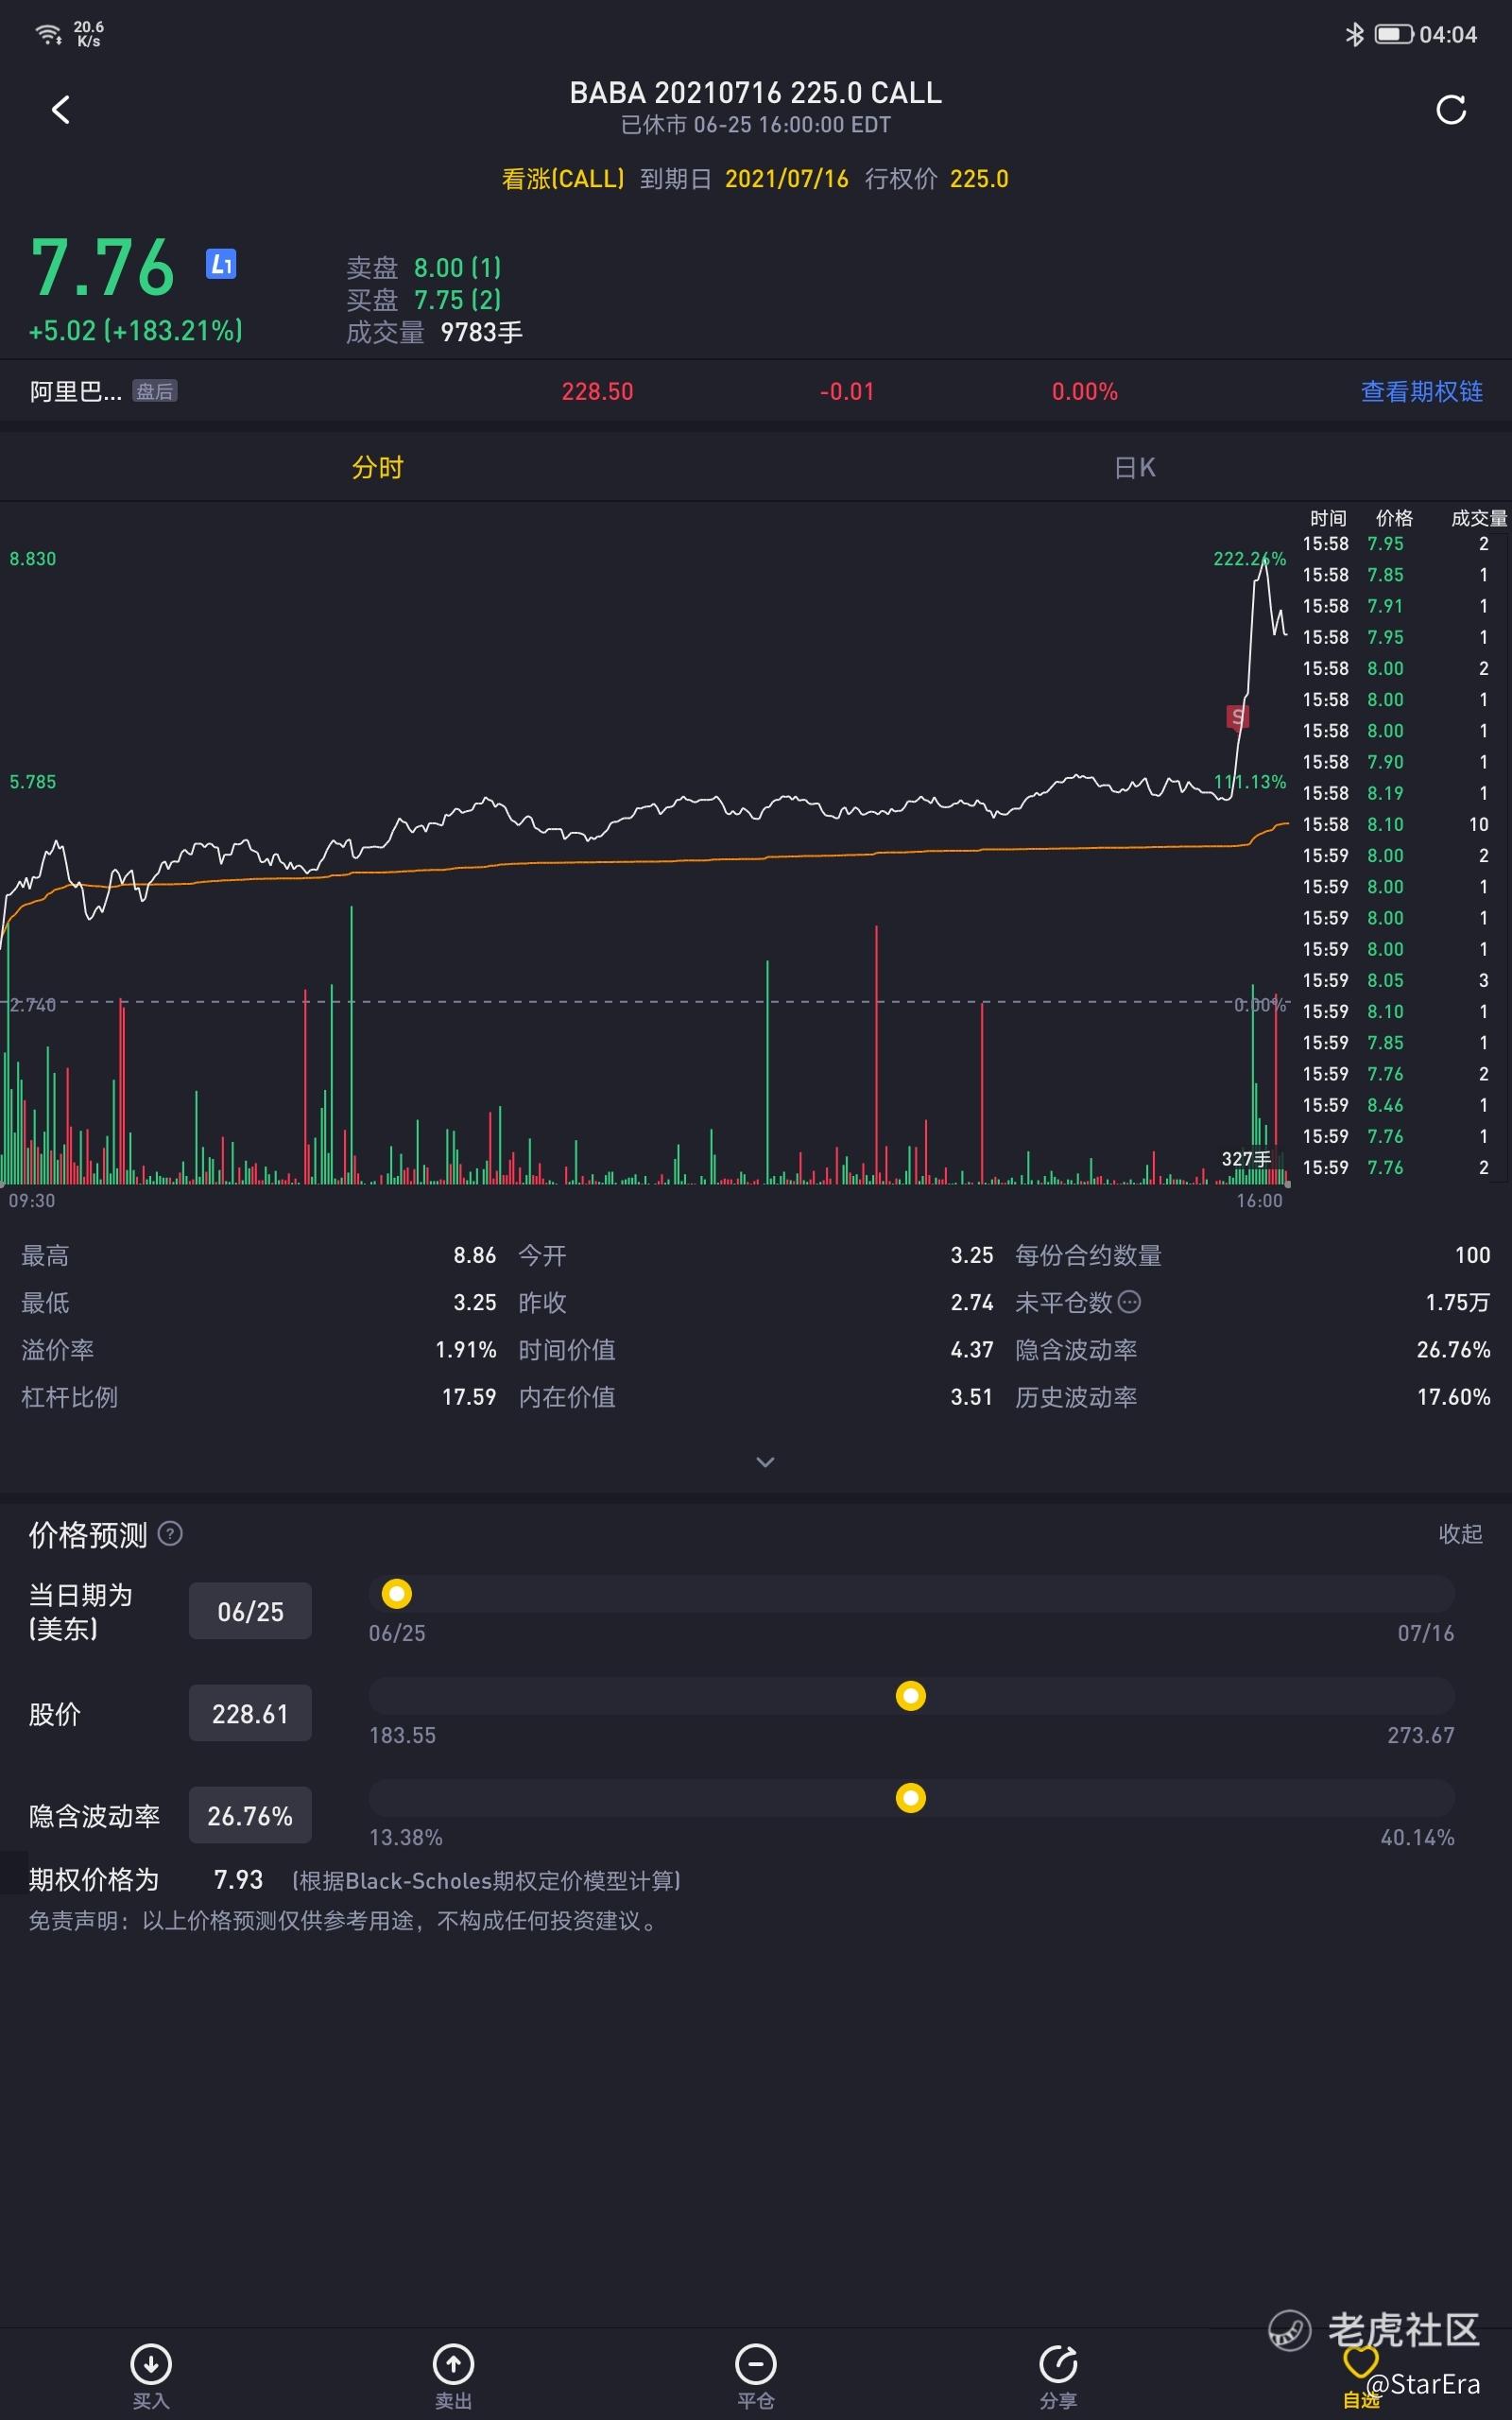This screenshot has height=2420, width=1512.
Task: Open the 查看期权链 option chain link
Action: [x=1421, y=391]
